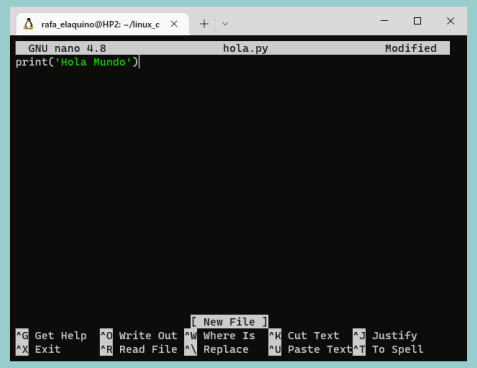Close the terminal window
Image resolution: width=477 pixels, height=368 pixels.
coord(450,21)
